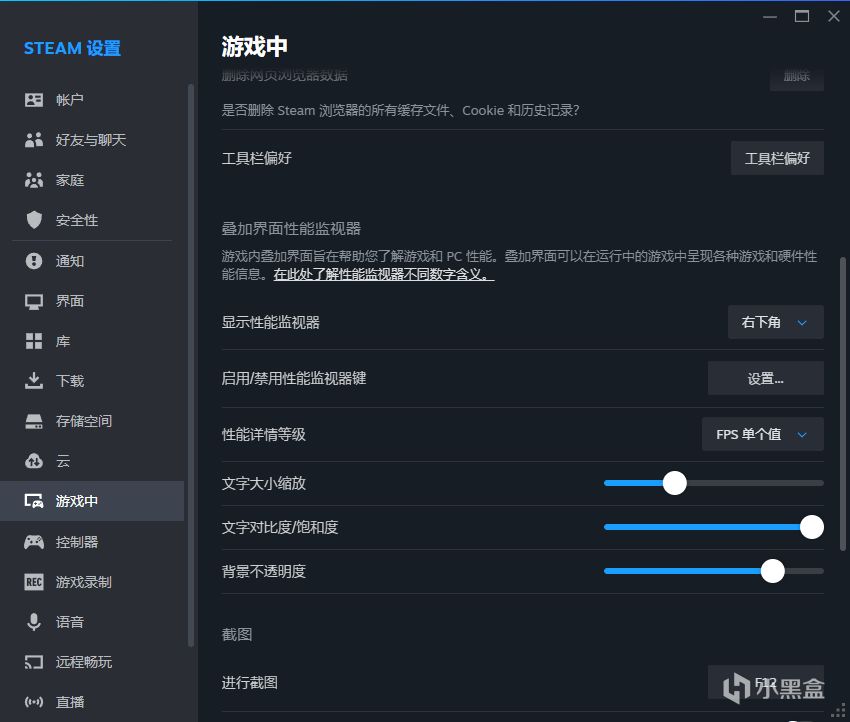850x722 pixels.
Task: Open the 存储空间 sidebar entry
Action: click(92, 421)
